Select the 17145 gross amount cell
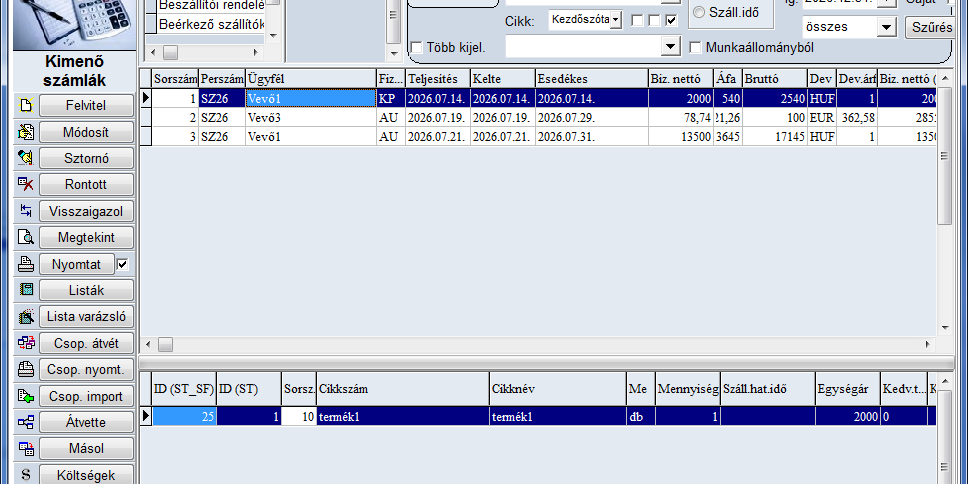Image resolution: width=968 pixels, height=484 pixels. pyautogui.click(x=774, y=136)
